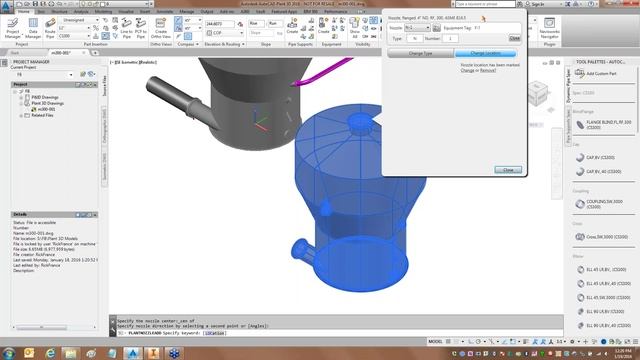Toggle the grid display in status bar
Viewport: 640px width, 360px height.
pyautogui.click(x=449, y=341)
